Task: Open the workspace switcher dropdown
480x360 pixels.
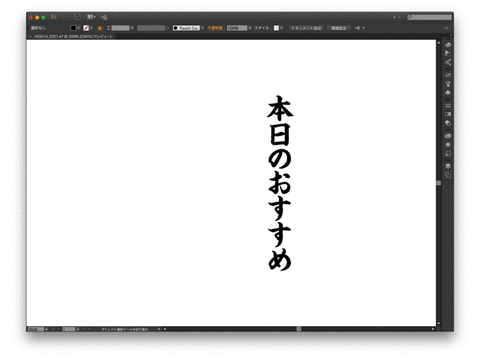Action: coord(396,17)
